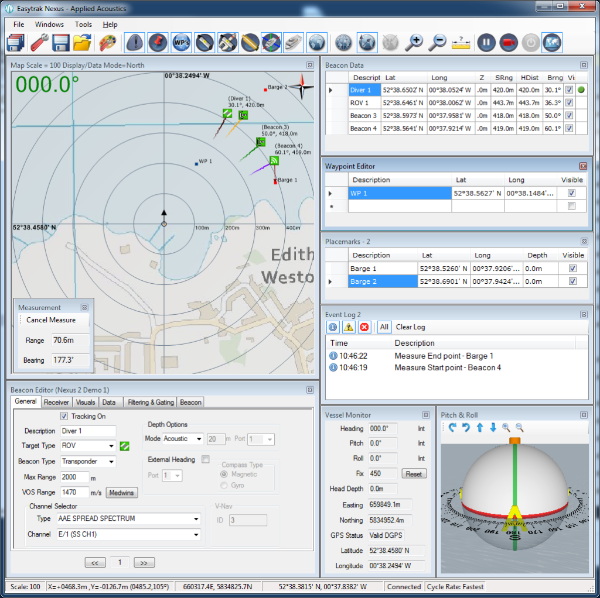Open the Tools menu
Image resolution: width=600 pixels, height=598 pixels.
coord(83,23)
